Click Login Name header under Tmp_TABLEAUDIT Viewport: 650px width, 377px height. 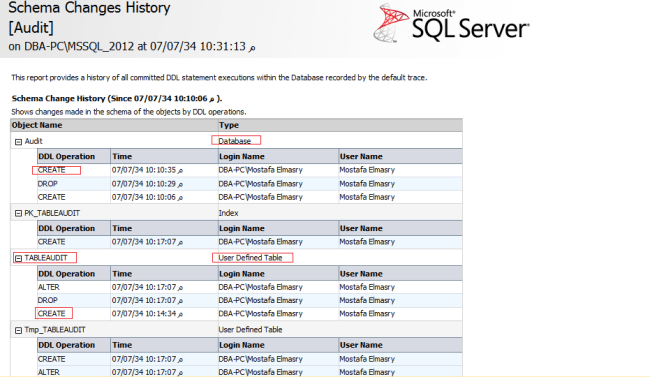(242, 345)
